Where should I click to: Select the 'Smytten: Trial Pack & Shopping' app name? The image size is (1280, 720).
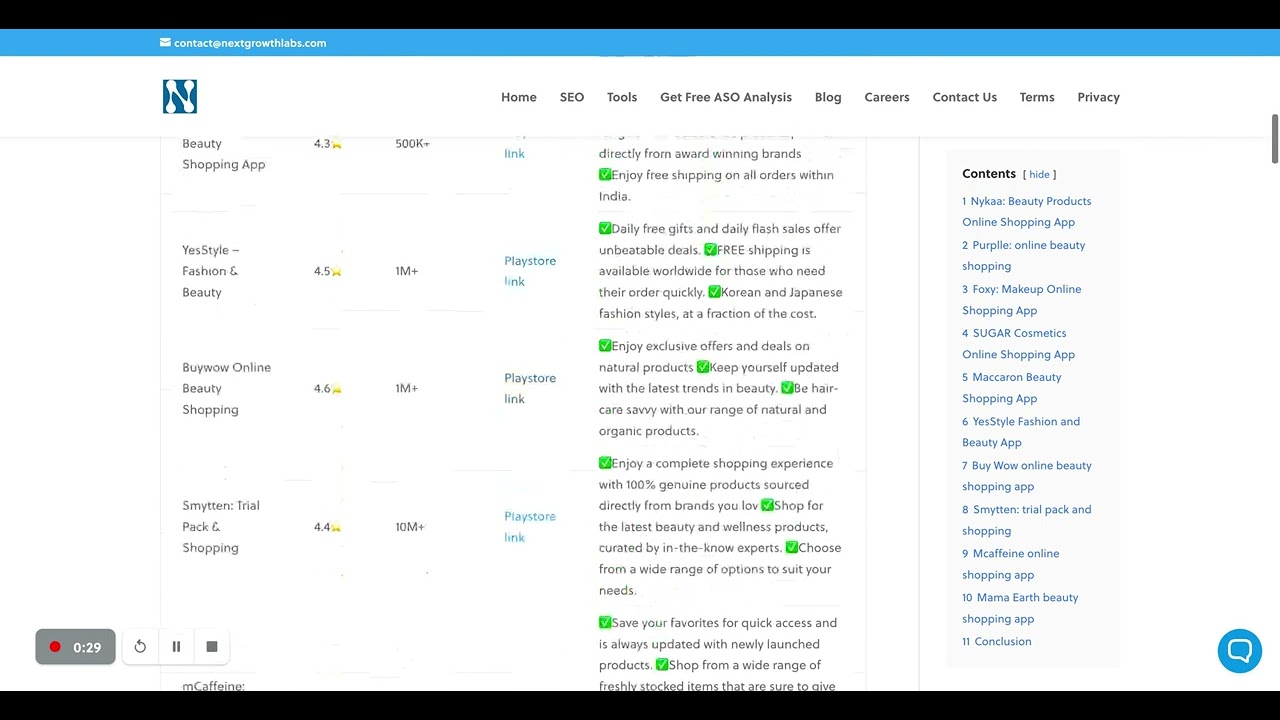coord(221,527)
